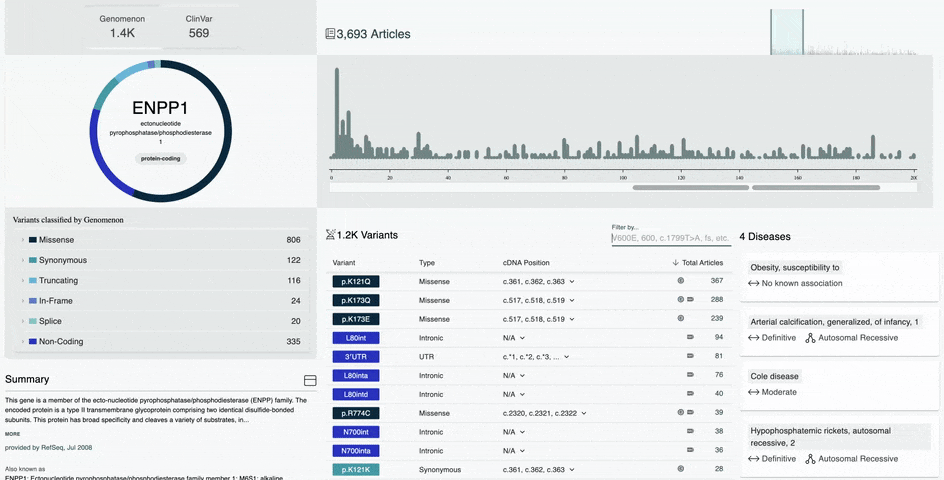The image size is (944, 480).
Task: Open the p.K121Q variant badge
Action: point(356,281)
